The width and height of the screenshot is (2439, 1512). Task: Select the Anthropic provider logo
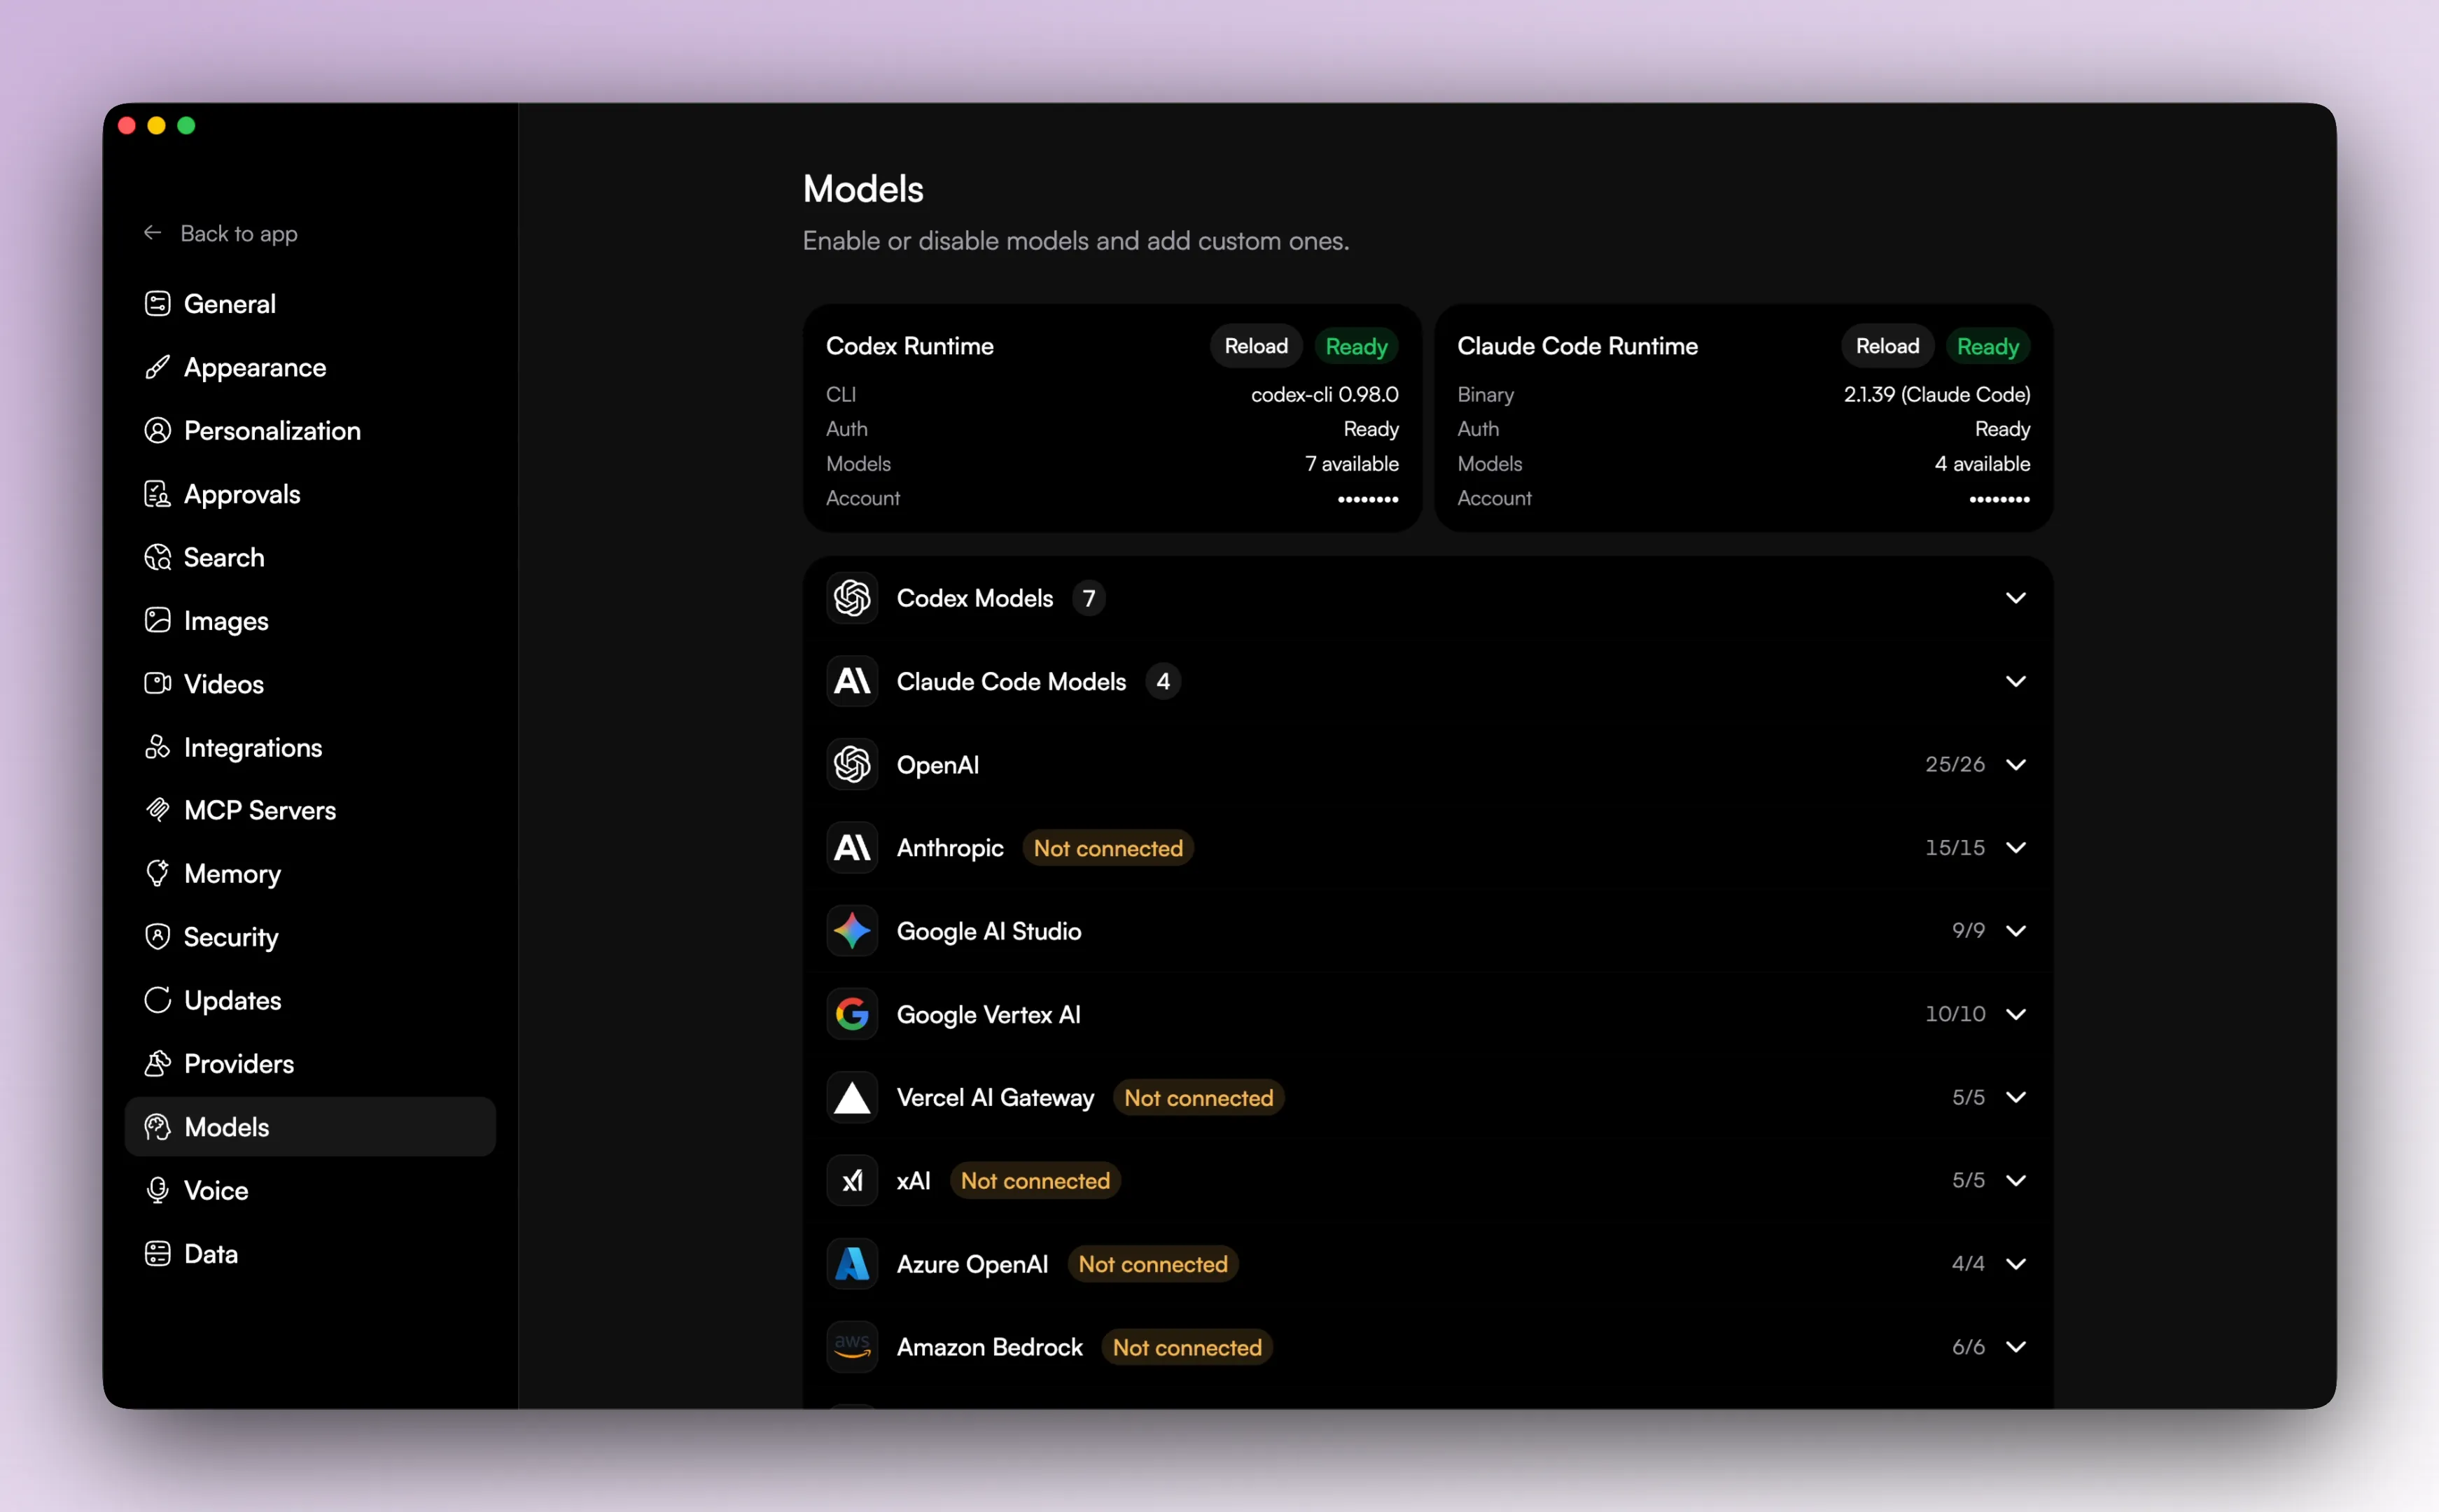pyautogui.click(x=851, y=847)
